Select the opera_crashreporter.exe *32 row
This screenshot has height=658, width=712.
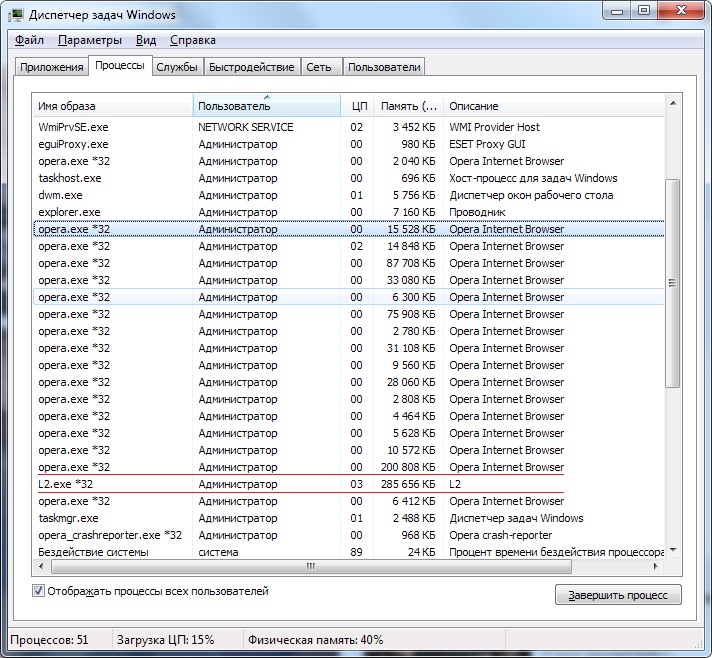click(348, 535)
